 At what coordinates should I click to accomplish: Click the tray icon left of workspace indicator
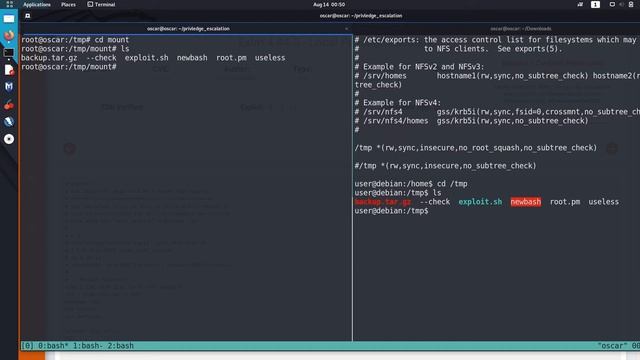click(x=580, y=4)
